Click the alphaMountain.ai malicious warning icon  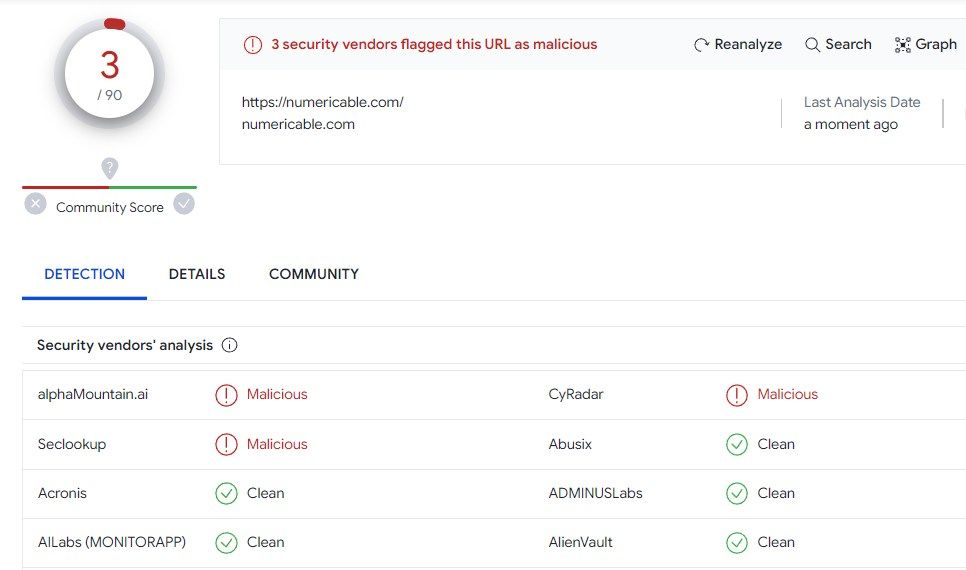tap(226, 395)
